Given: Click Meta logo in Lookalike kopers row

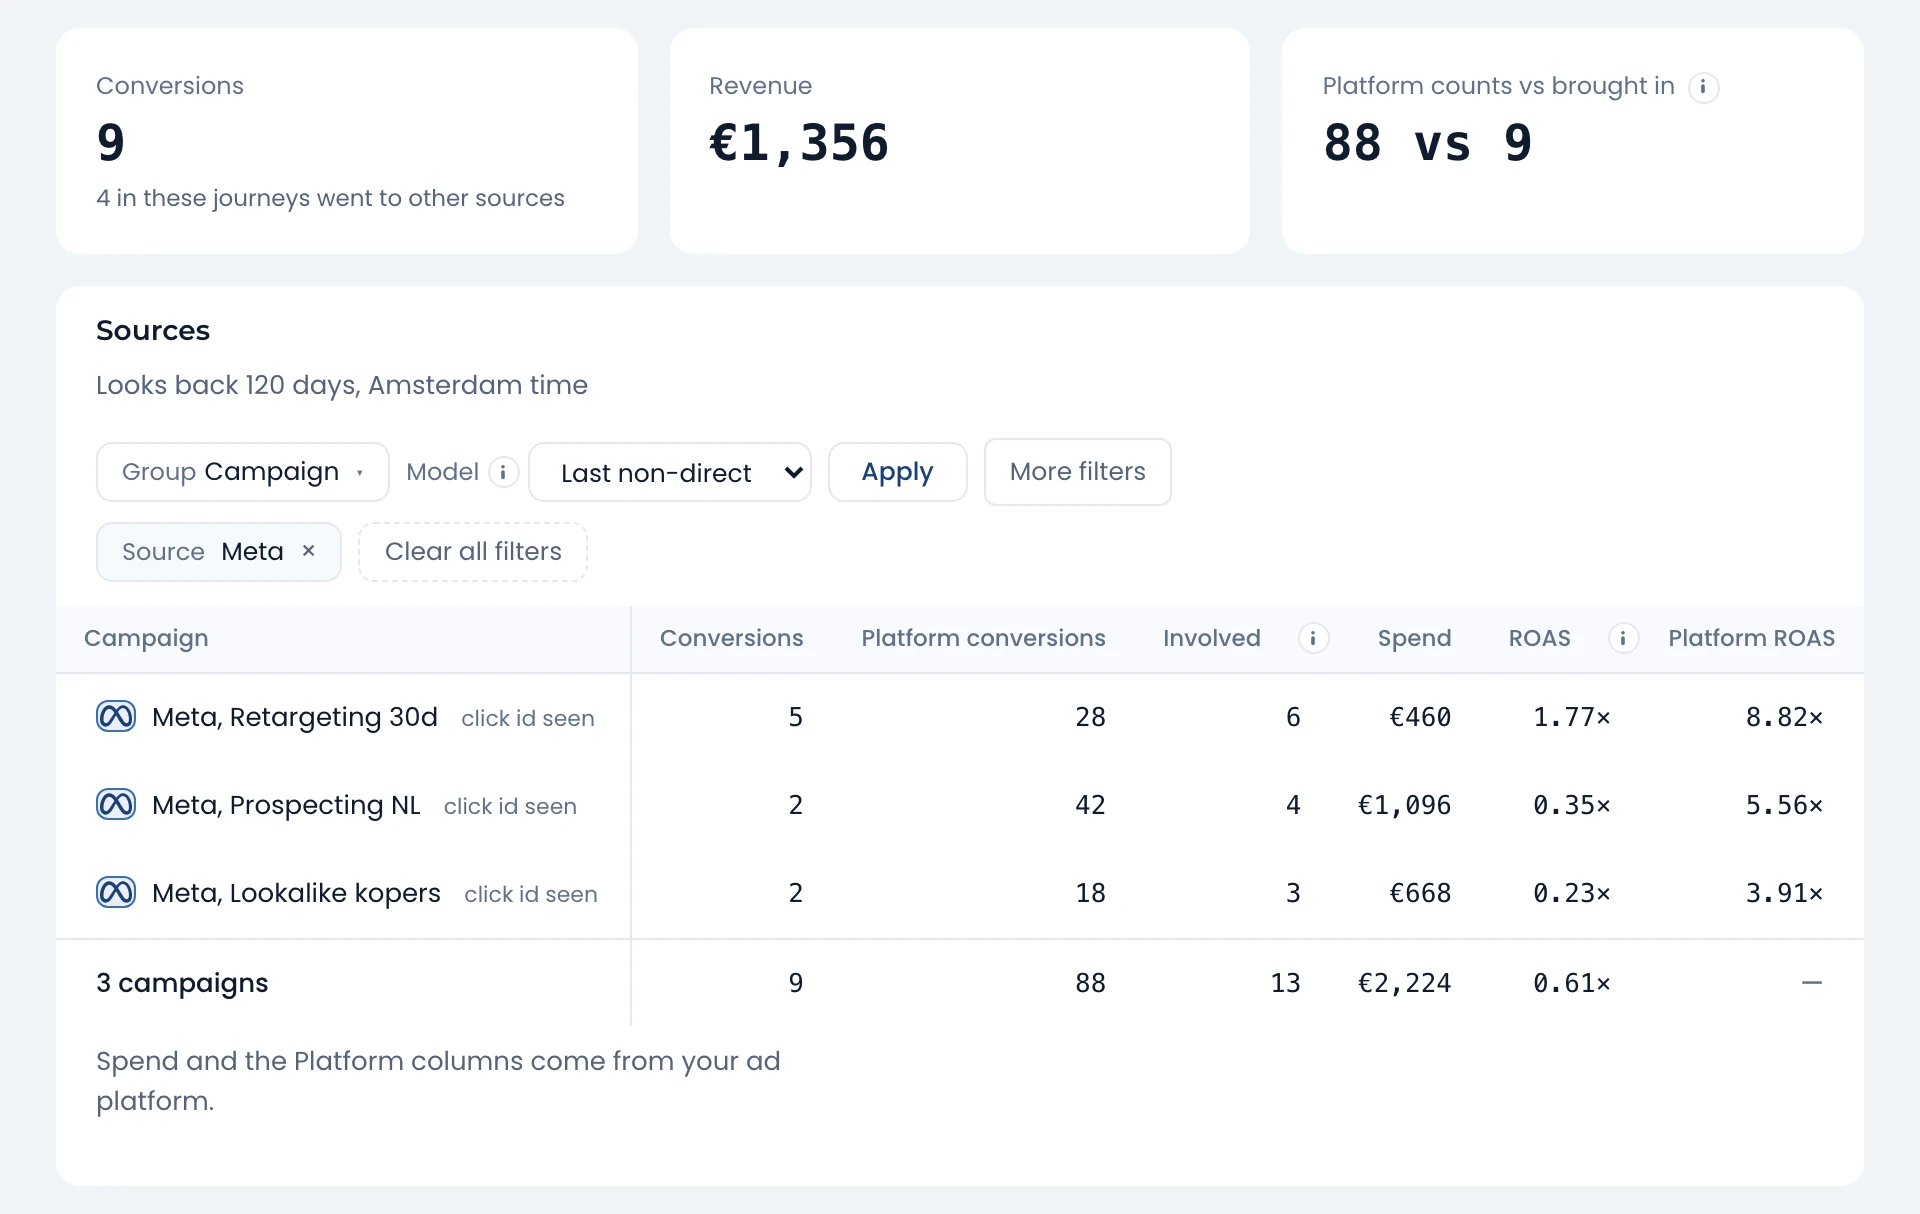Looking at the screenshot, I should tap(116, 893).
